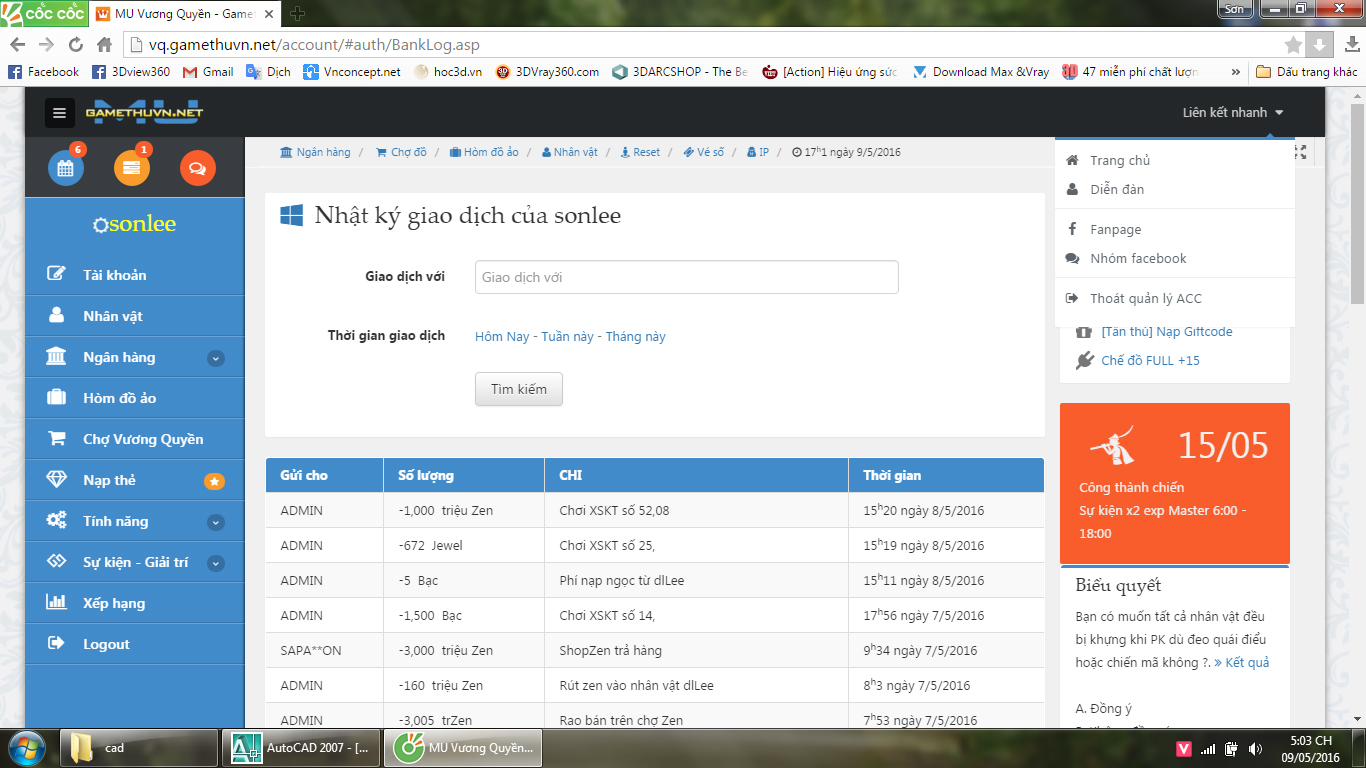Open the Liên kết nhanh dropdown
This screenshot has height=768, width=1366.
(1232, 113)
